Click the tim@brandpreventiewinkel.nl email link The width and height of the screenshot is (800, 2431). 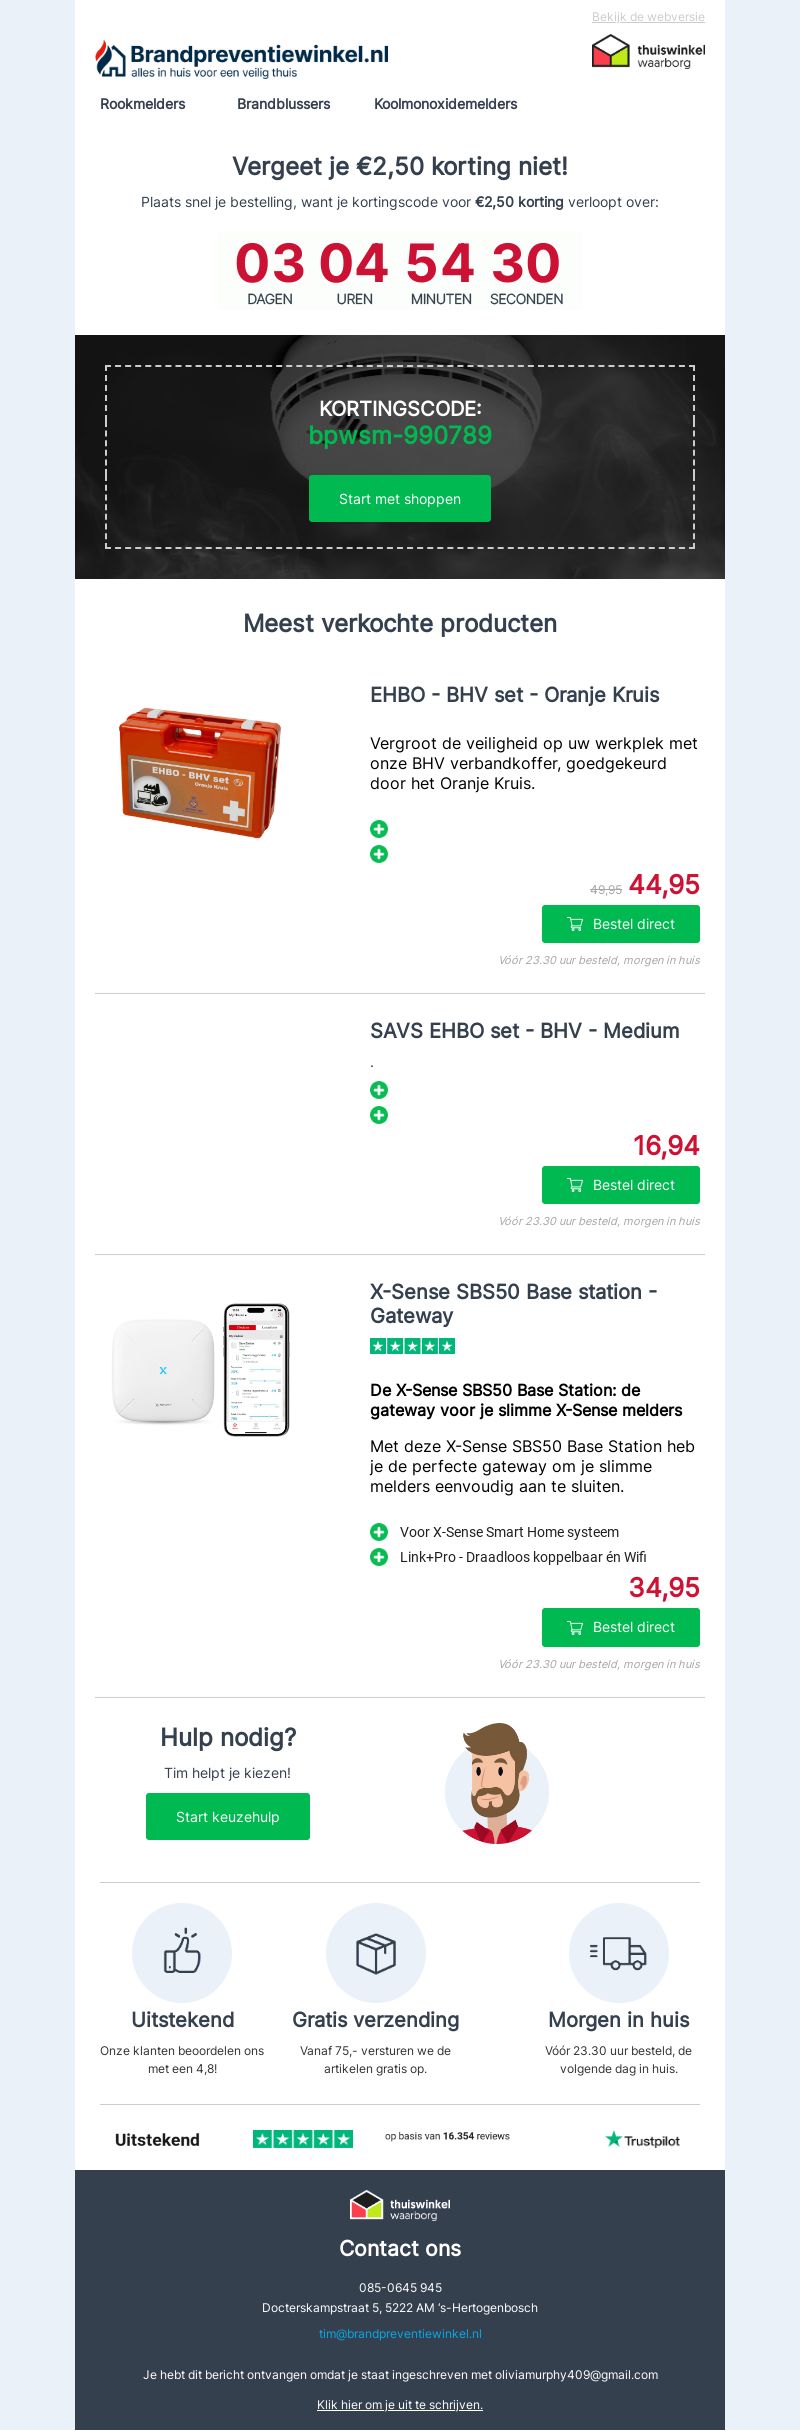click(x=400, y=2333)
